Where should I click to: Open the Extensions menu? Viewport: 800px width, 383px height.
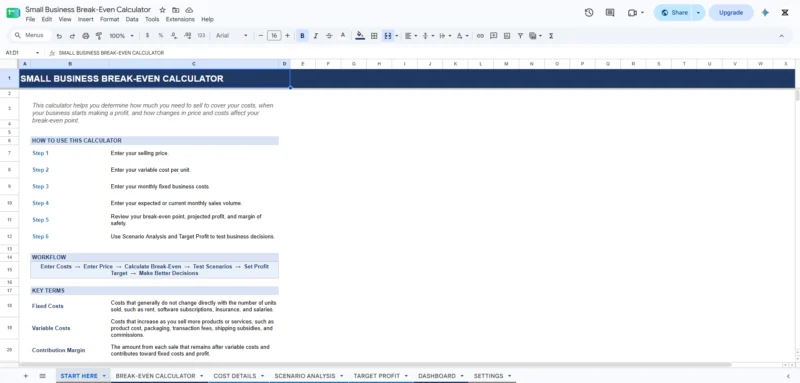pos(180,19)
